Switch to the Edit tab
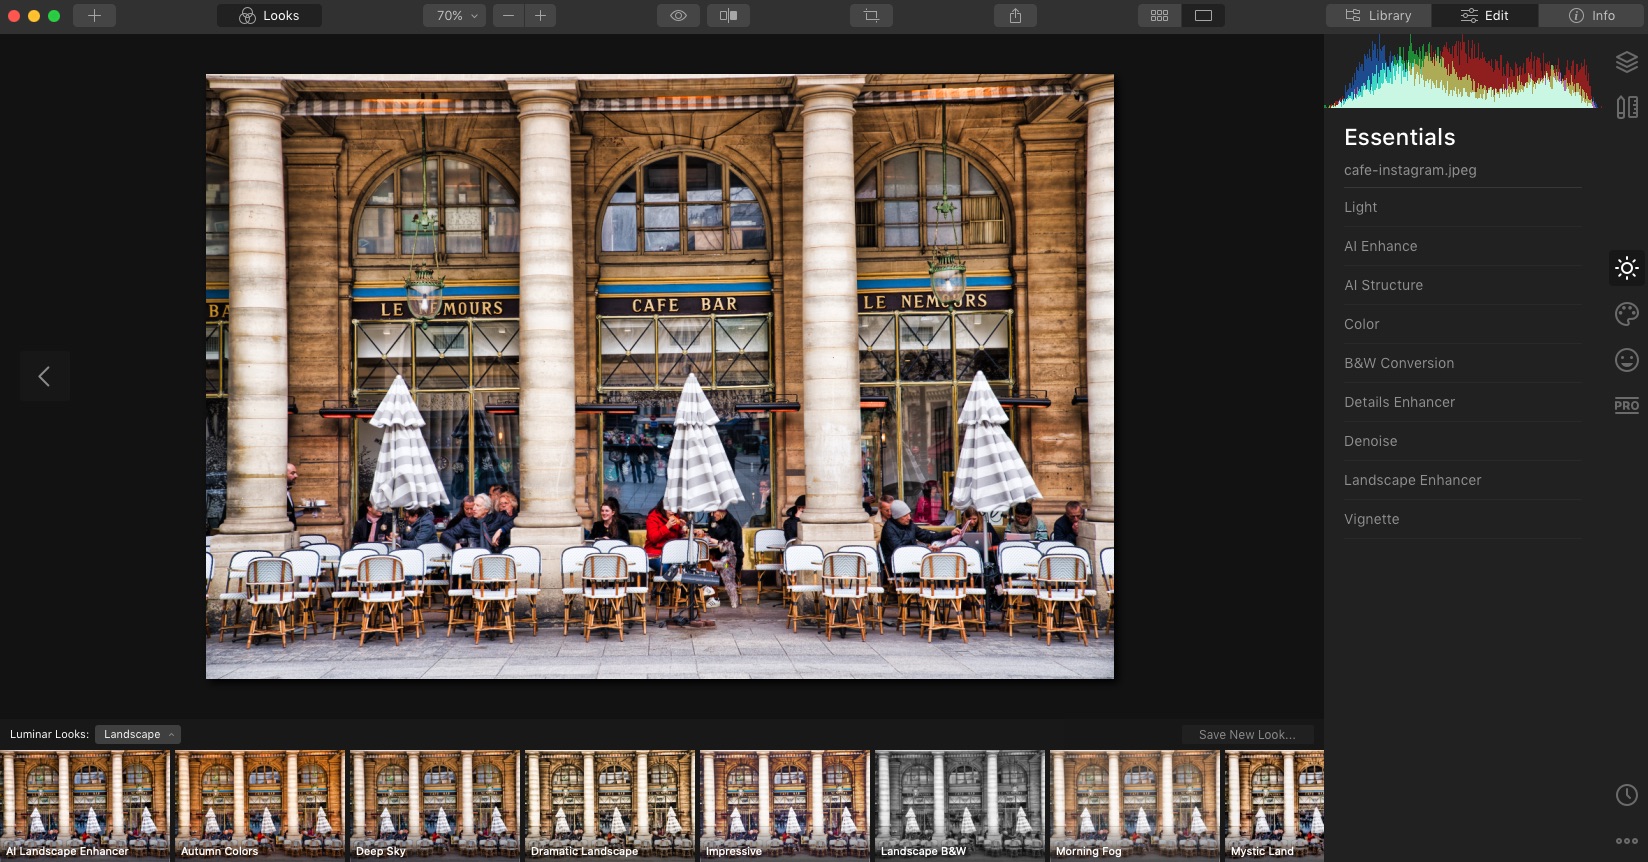Screen dimensions: 1648x862 [x=1485, y=16]
